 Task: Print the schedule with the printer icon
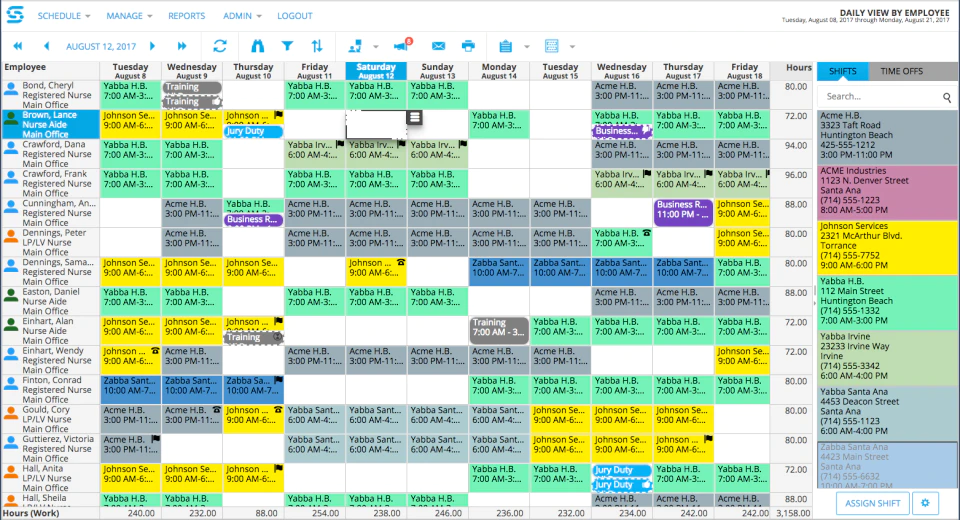(x=468, y=46)
